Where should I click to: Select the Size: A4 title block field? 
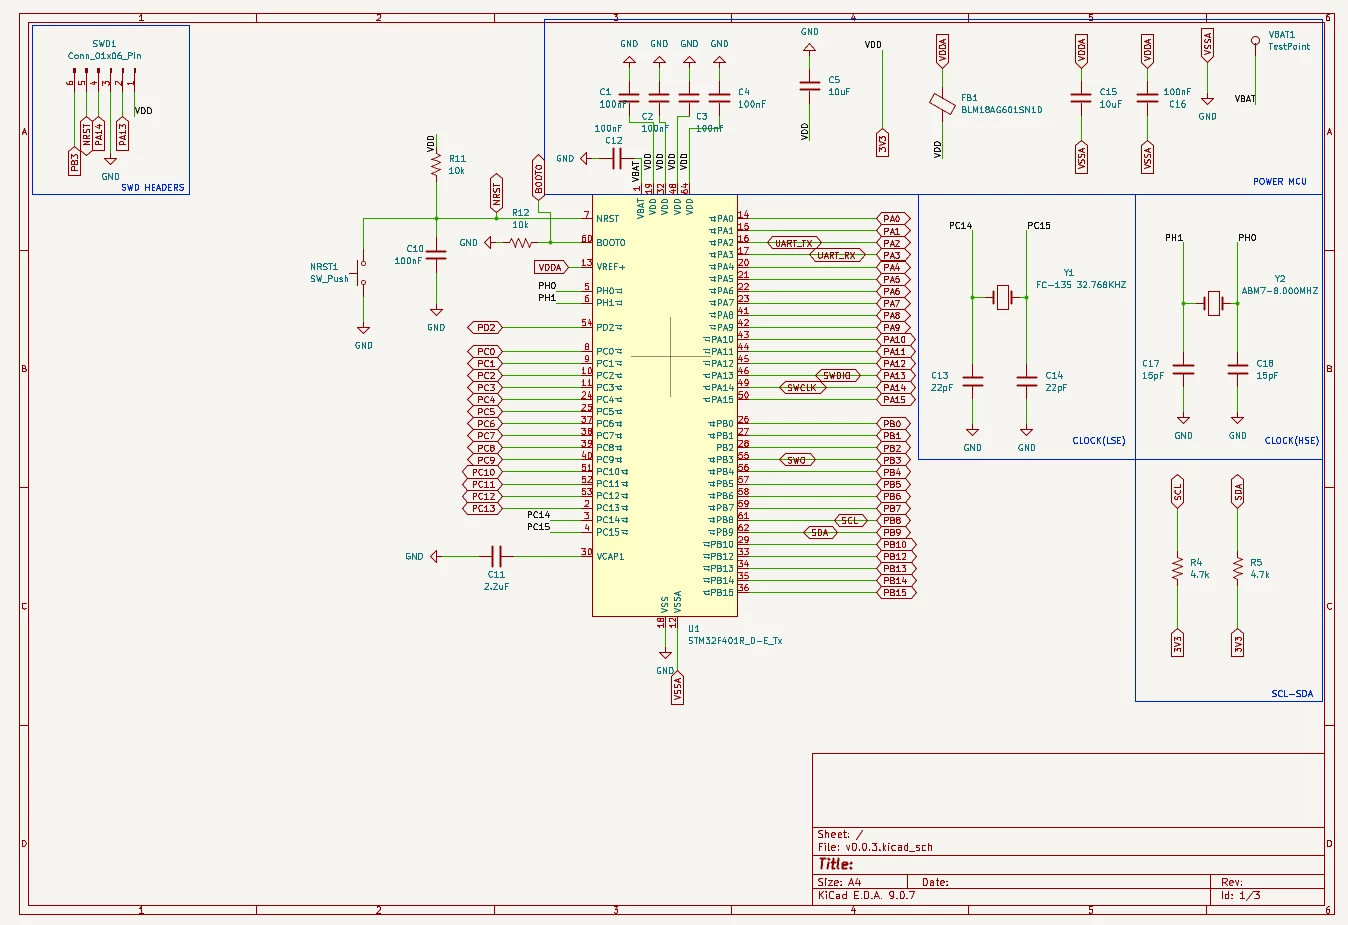(840, 882)
